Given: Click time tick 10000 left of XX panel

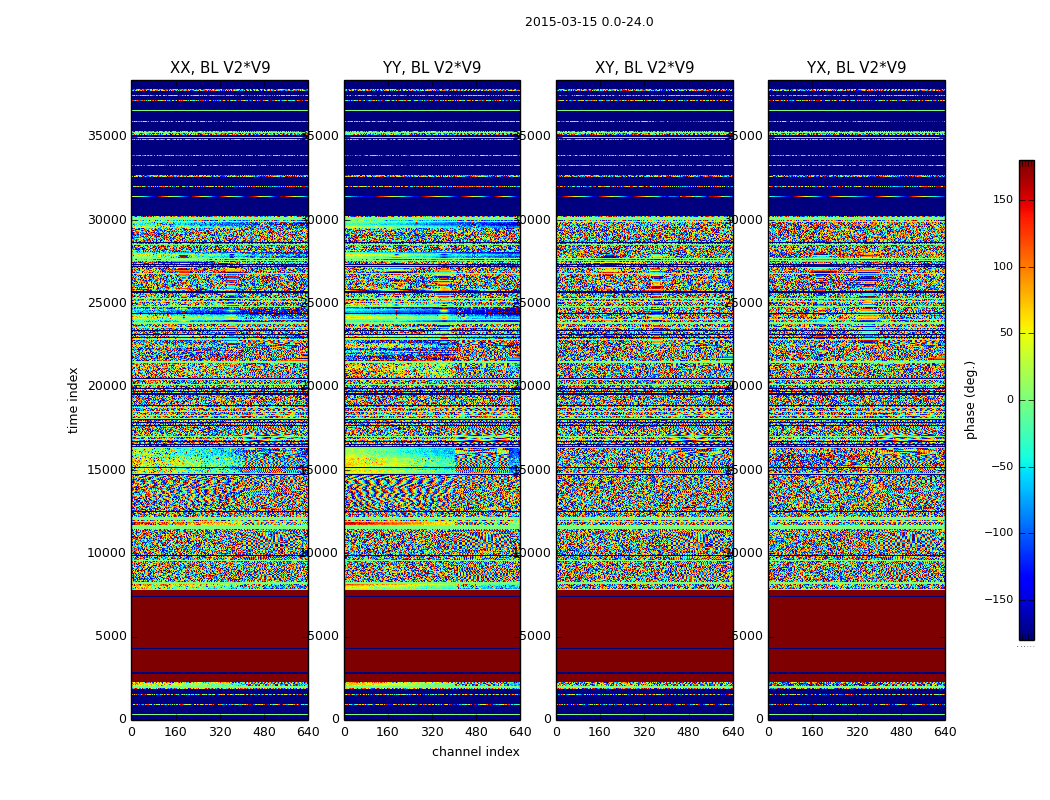Looking at the screenshot, I should coord(107,552).
